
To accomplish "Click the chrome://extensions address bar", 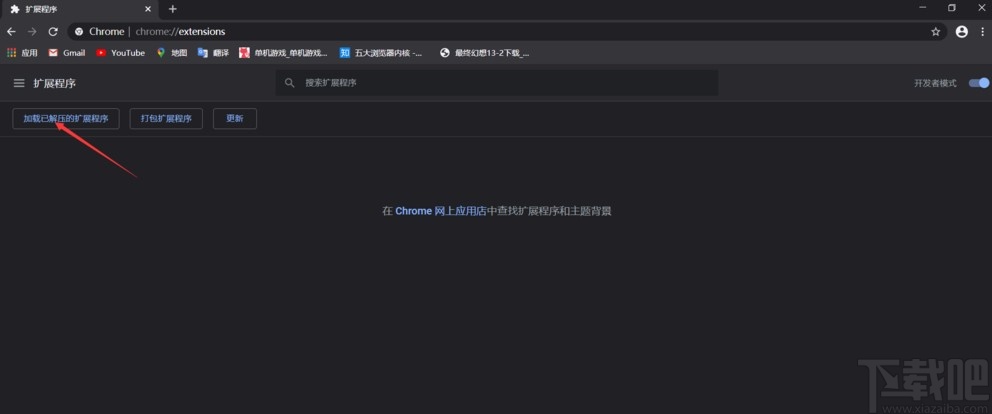I will [x=506, y=32].
